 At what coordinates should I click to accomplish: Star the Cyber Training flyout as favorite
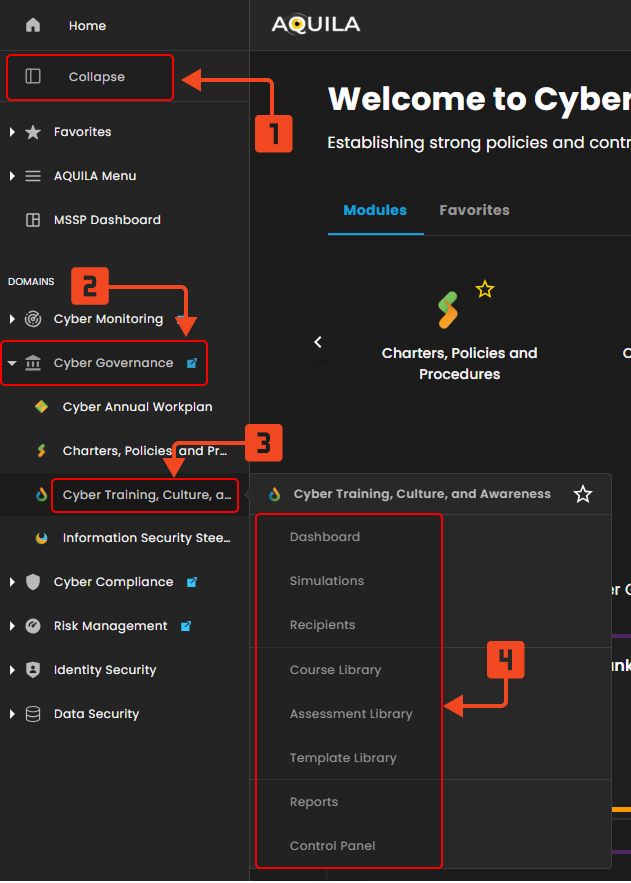tap(583, 494)
